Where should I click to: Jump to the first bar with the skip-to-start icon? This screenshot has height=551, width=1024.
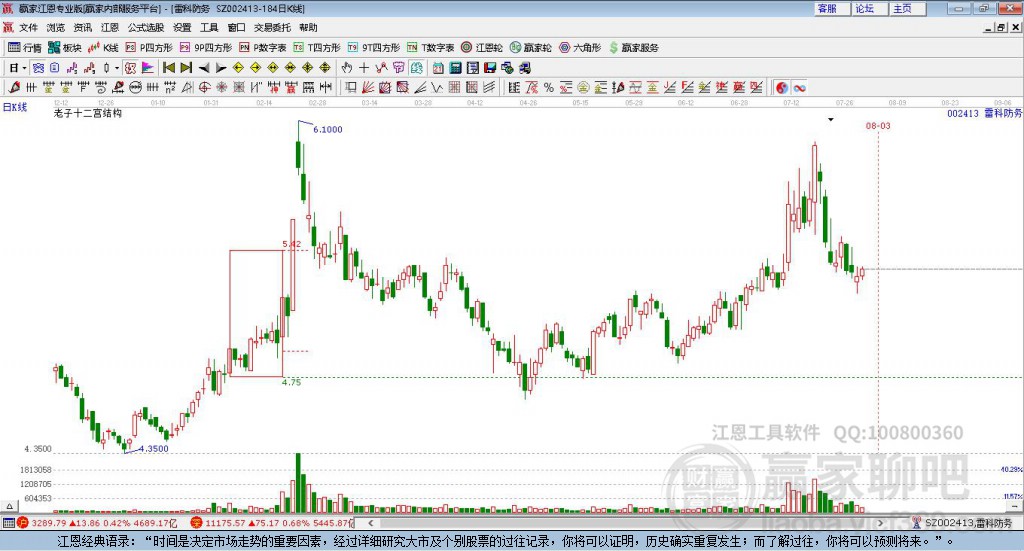(168, 68)
